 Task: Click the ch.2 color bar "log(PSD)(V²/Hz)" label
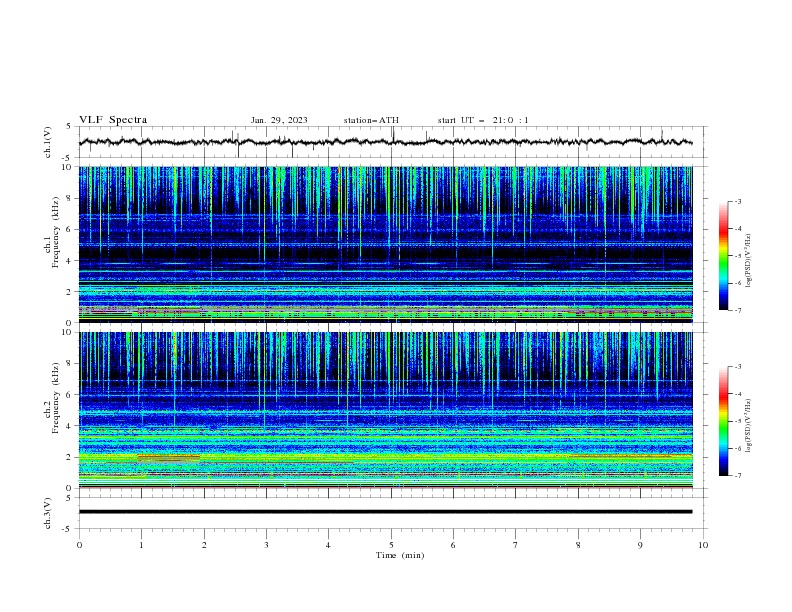(x=748, y=426)
